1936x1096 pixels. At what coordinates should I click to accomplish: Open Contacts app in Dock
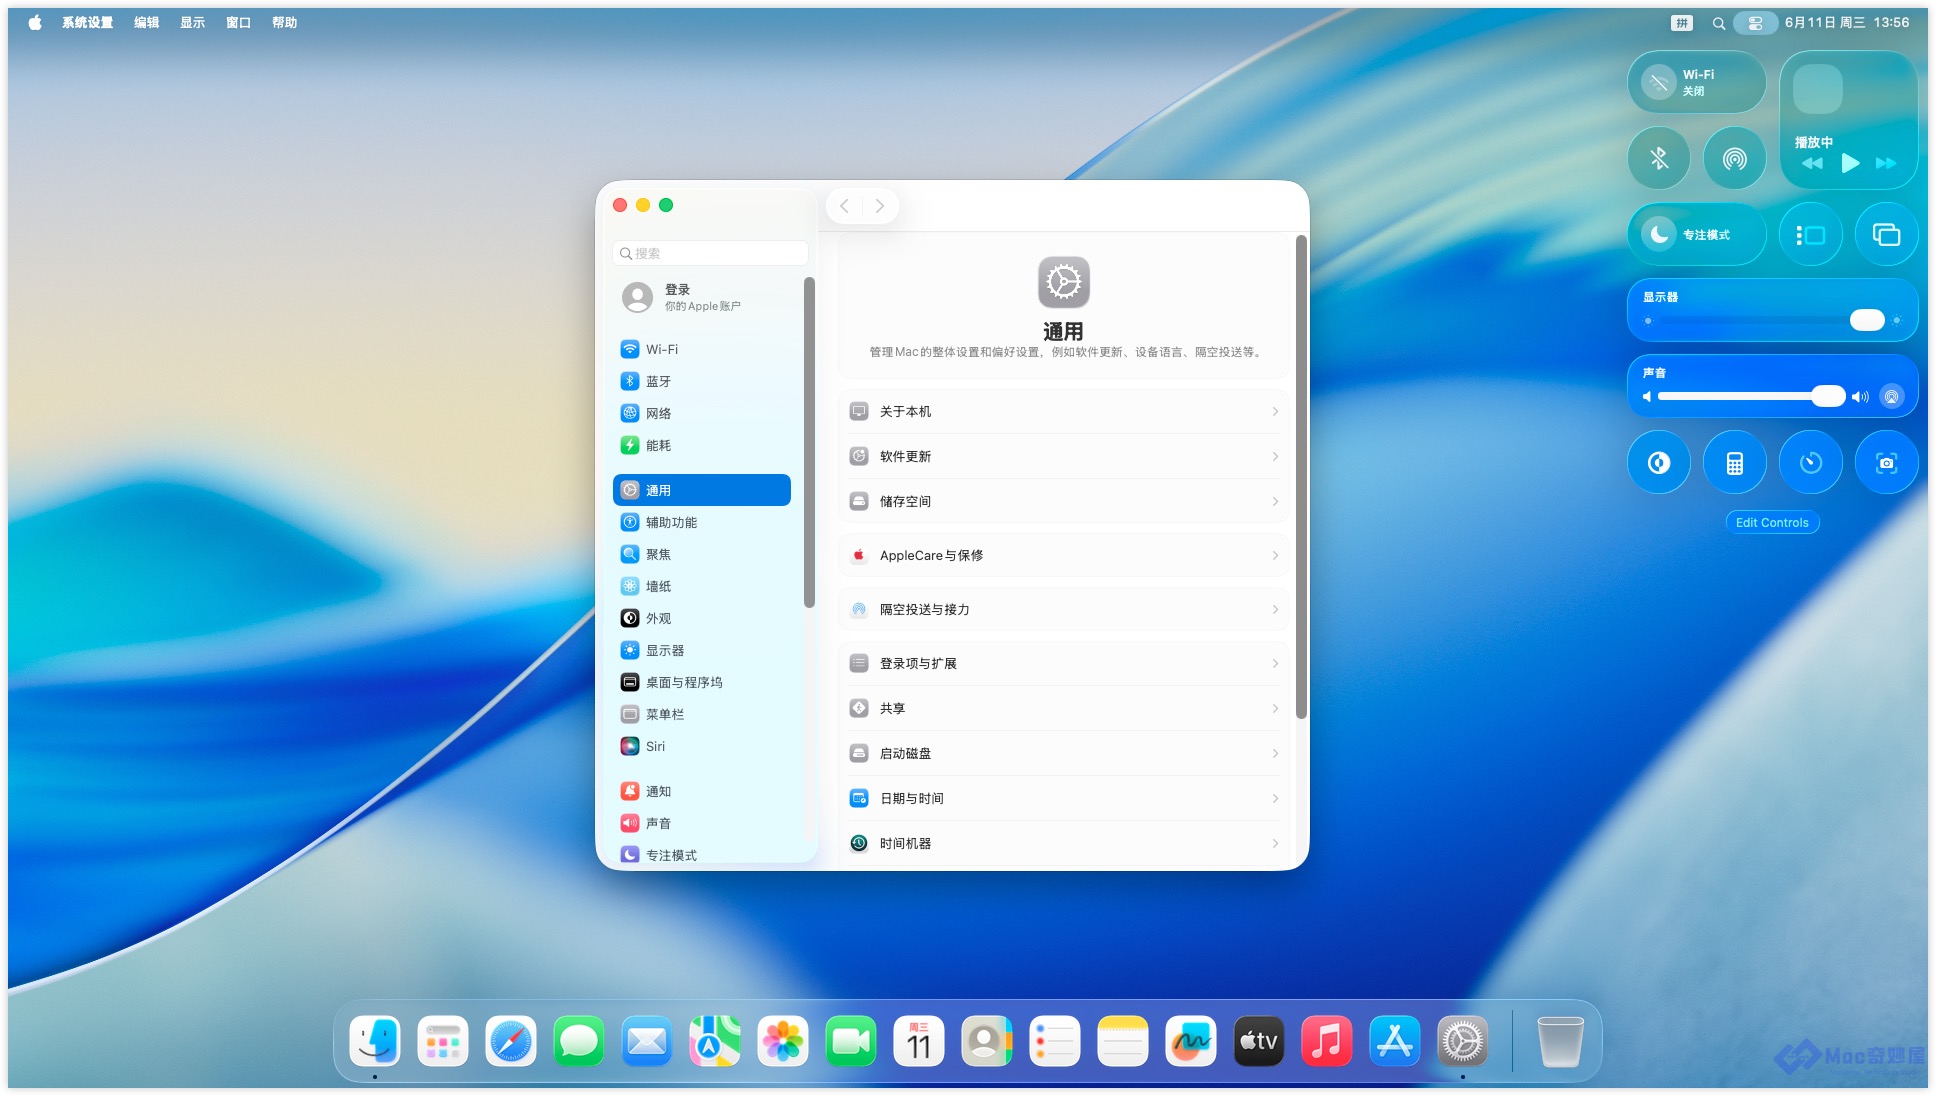pos(987,1041)
